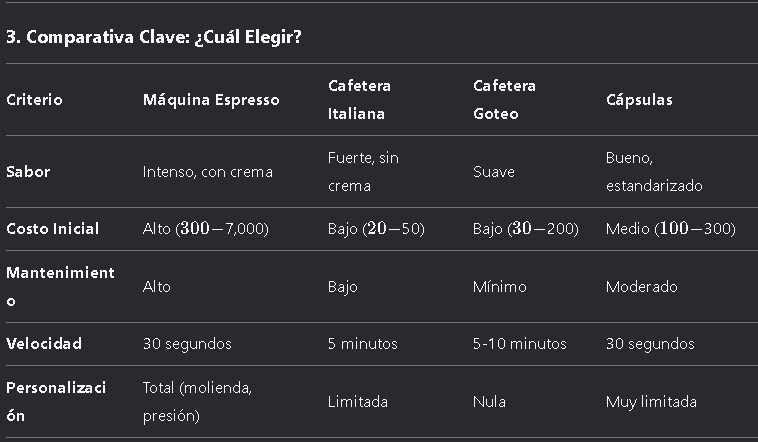Image resolution: width=758 pixels, height=442 pixels.
Task: Click the 'Costo Inicial' row label
Action: pos(53,229)
